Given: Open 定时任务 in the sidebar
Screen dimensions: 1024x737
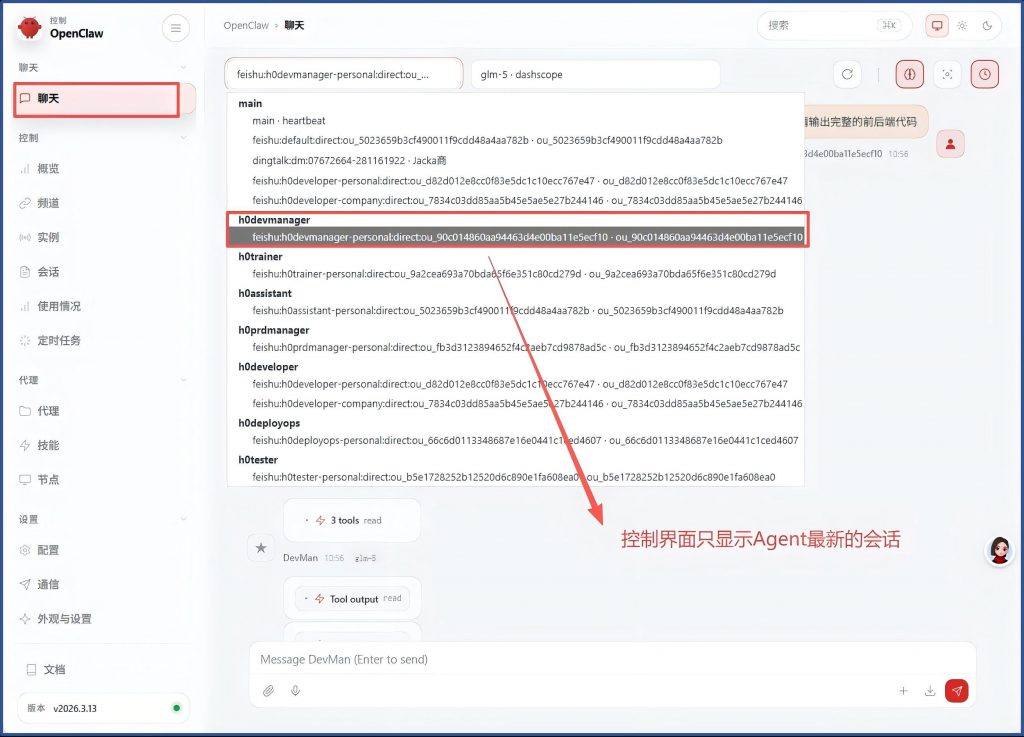Looking at the screenshot, I should tap(58, 340).
